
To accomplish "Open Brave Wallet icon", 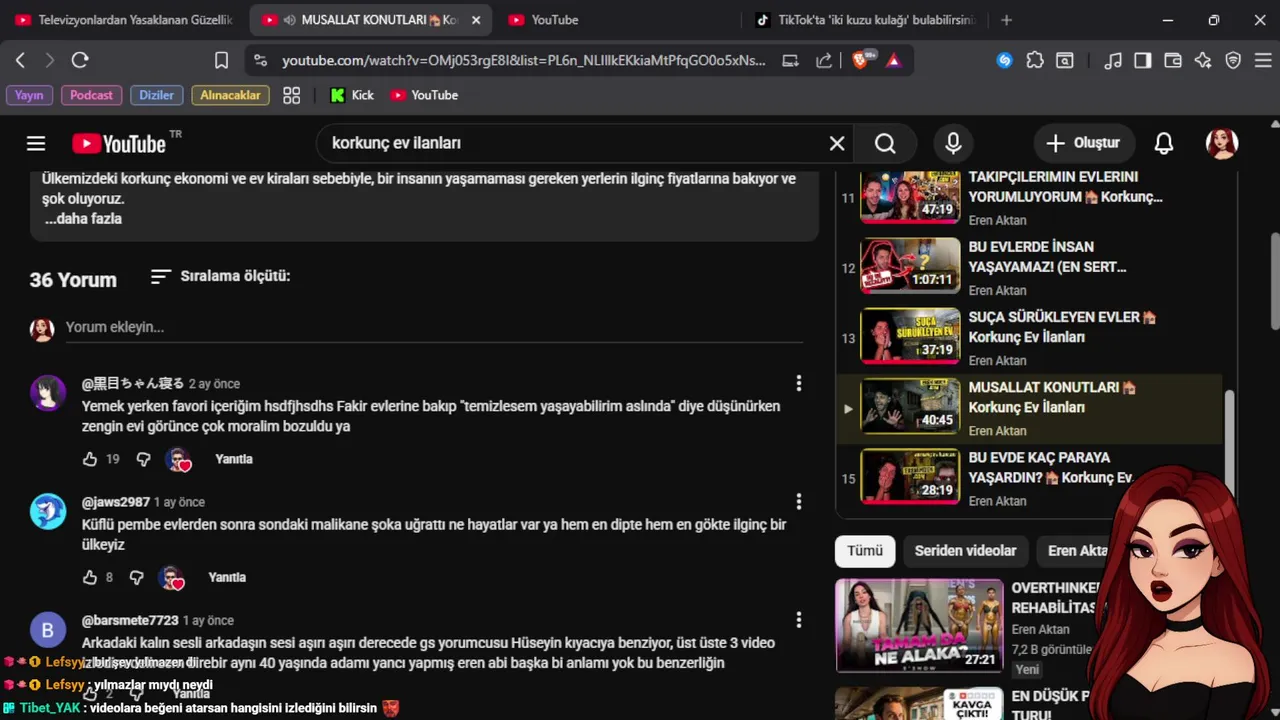I will (x=1173, y=60).
